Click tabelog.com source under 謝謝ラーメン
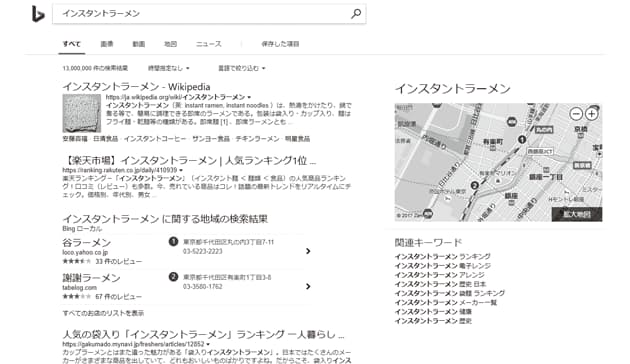The height and width of the screenshot is (364, 630). click(80, 288)
